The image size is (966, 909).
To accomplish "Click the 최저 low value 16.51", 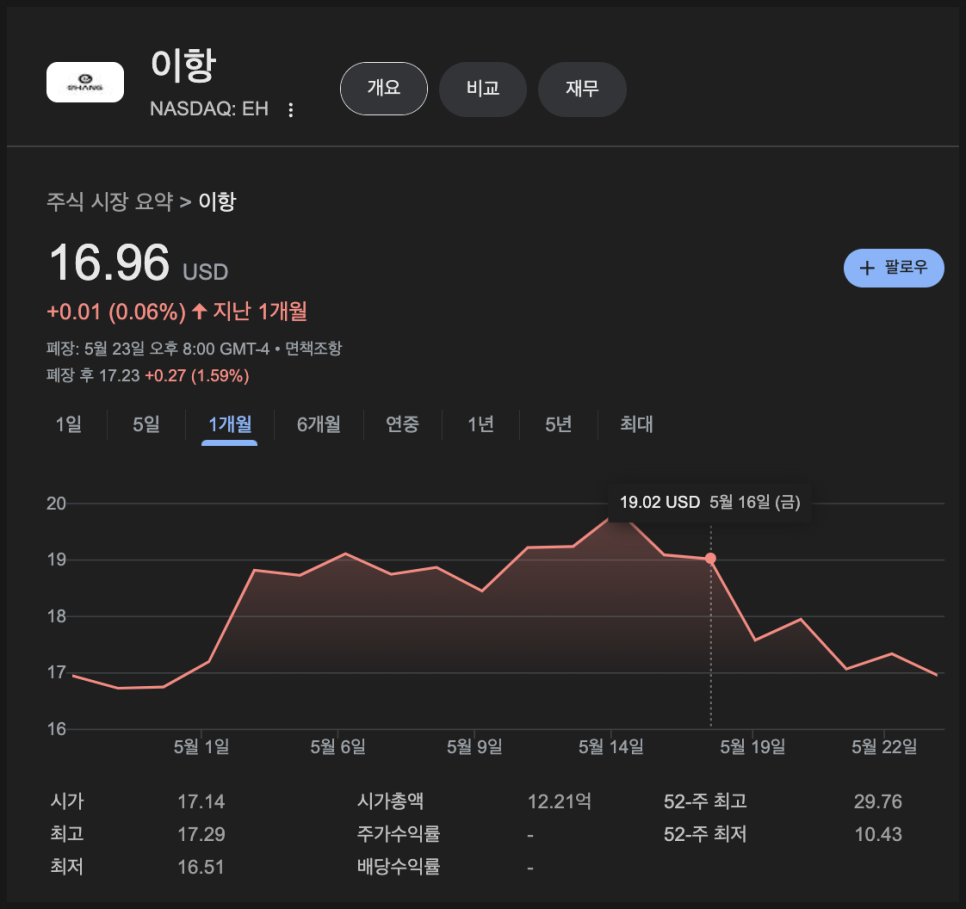I will [201, 867].
